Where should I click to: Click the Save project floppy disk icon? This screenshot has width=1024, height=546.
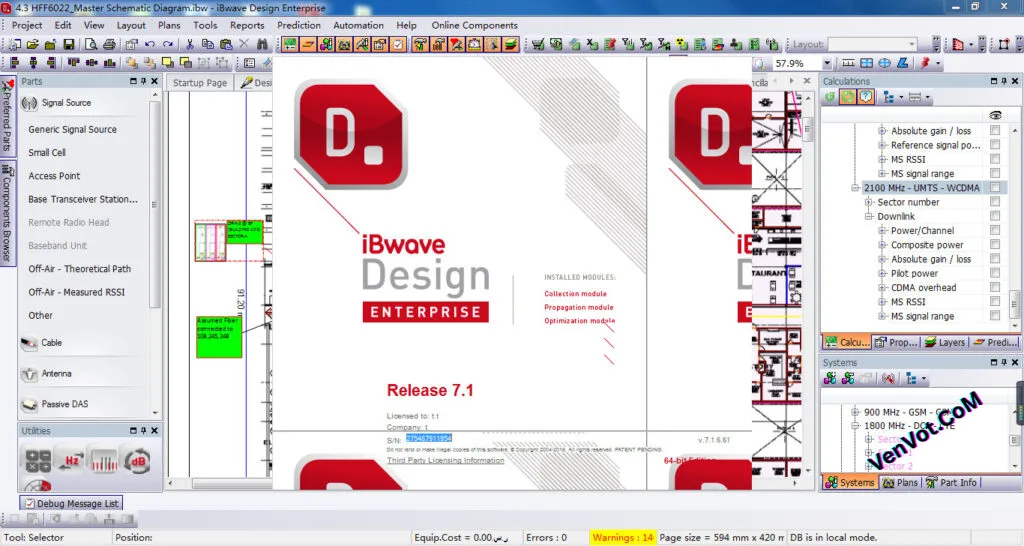pyautogui.click(x=69, y=44)
